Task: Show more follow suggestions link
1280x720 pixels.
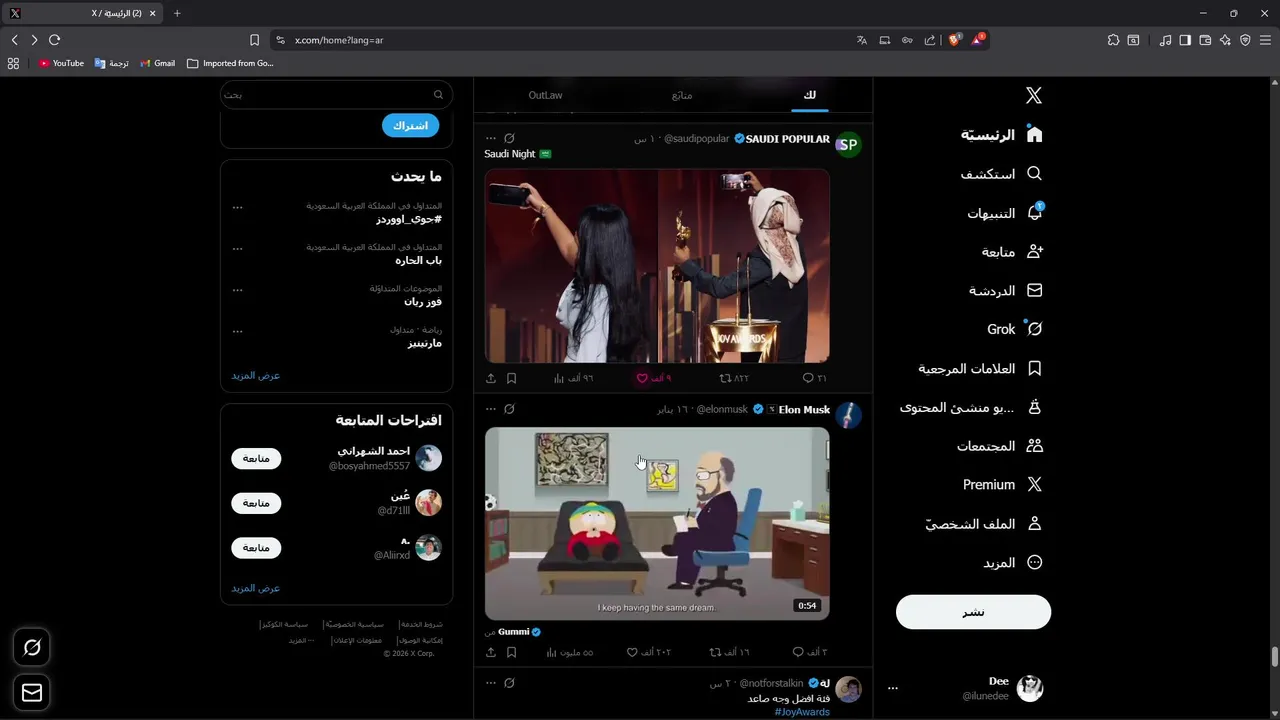Action: tap(256, 588)
